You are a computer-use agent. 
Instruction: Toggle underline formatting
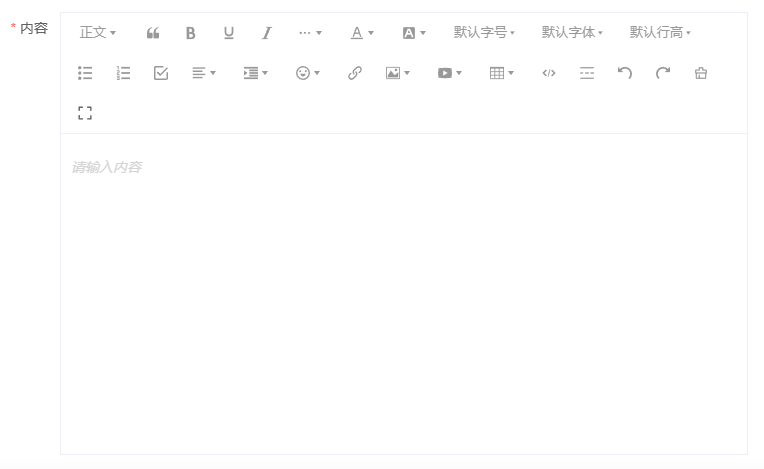229,33
